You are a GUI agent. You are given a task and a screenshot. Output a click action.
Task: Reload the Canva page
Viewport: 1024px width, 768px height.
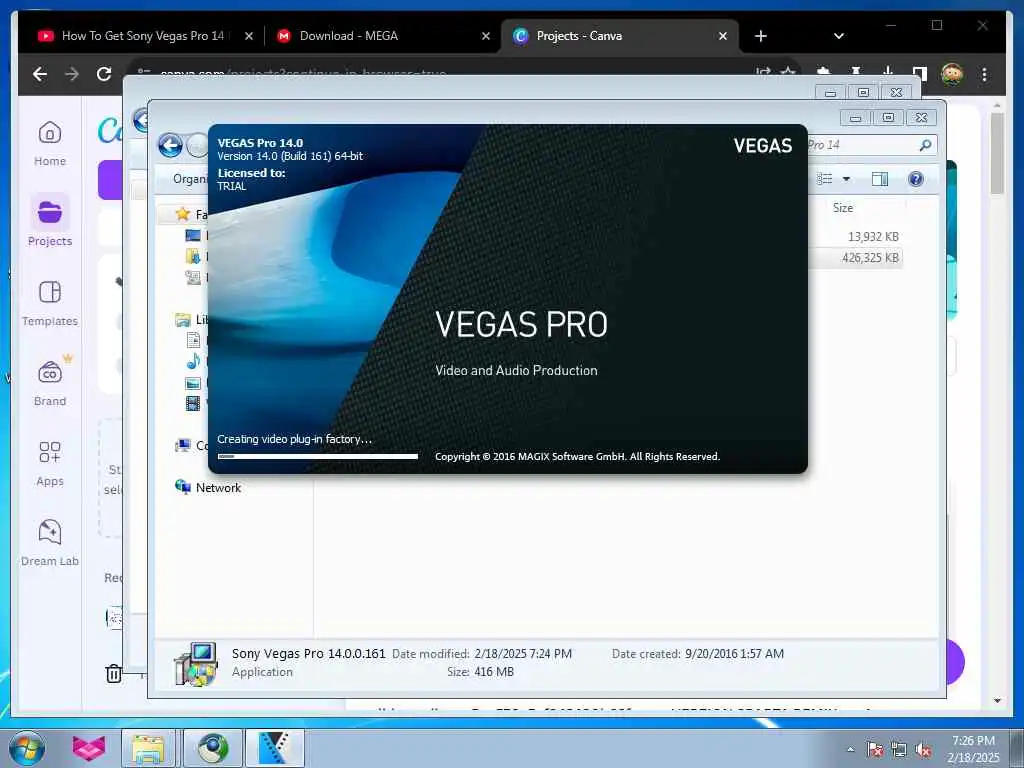coord(104,74)
